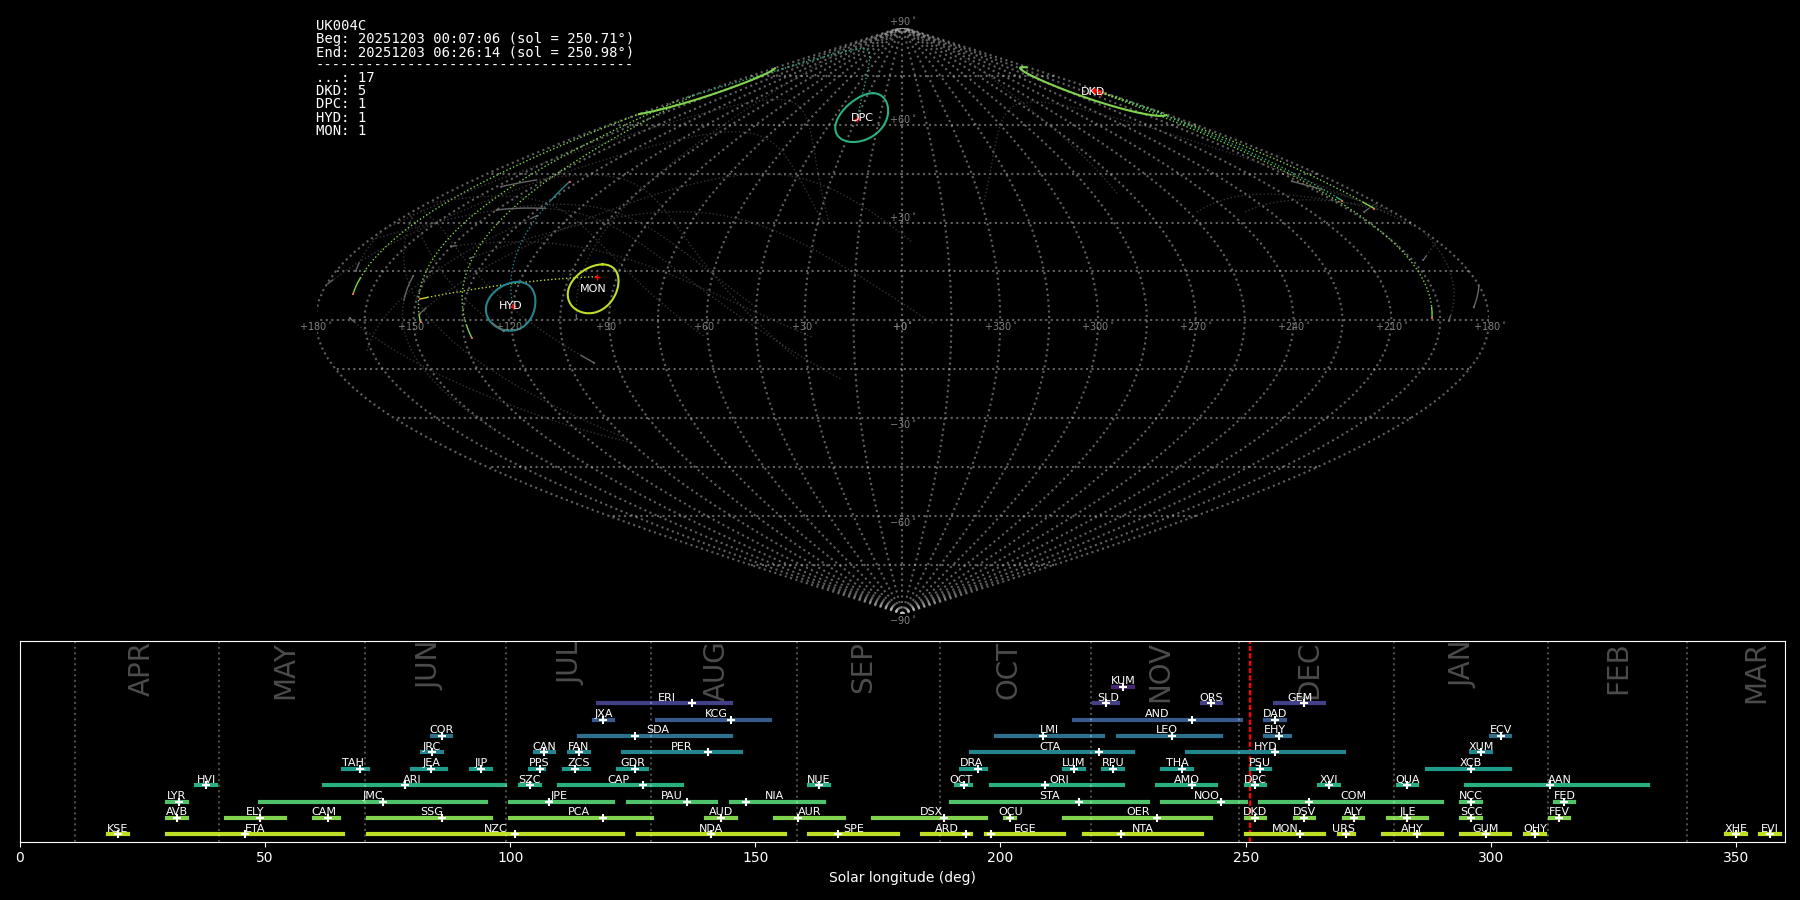
Task: Select the DKD label on the sky map
Action: 1092,92
